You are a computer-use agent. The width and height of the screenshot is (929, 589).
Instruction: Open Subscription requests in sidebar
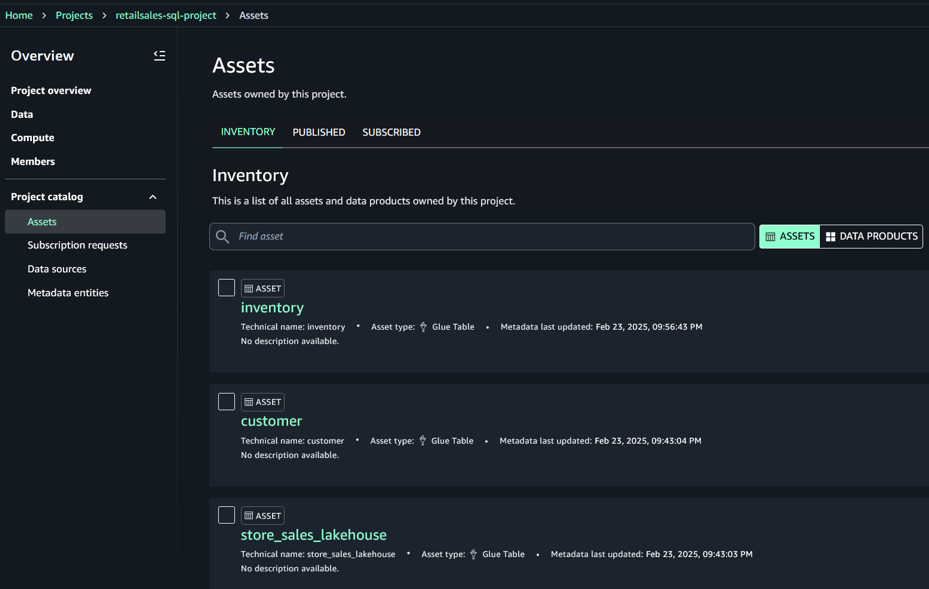point(77,245)
